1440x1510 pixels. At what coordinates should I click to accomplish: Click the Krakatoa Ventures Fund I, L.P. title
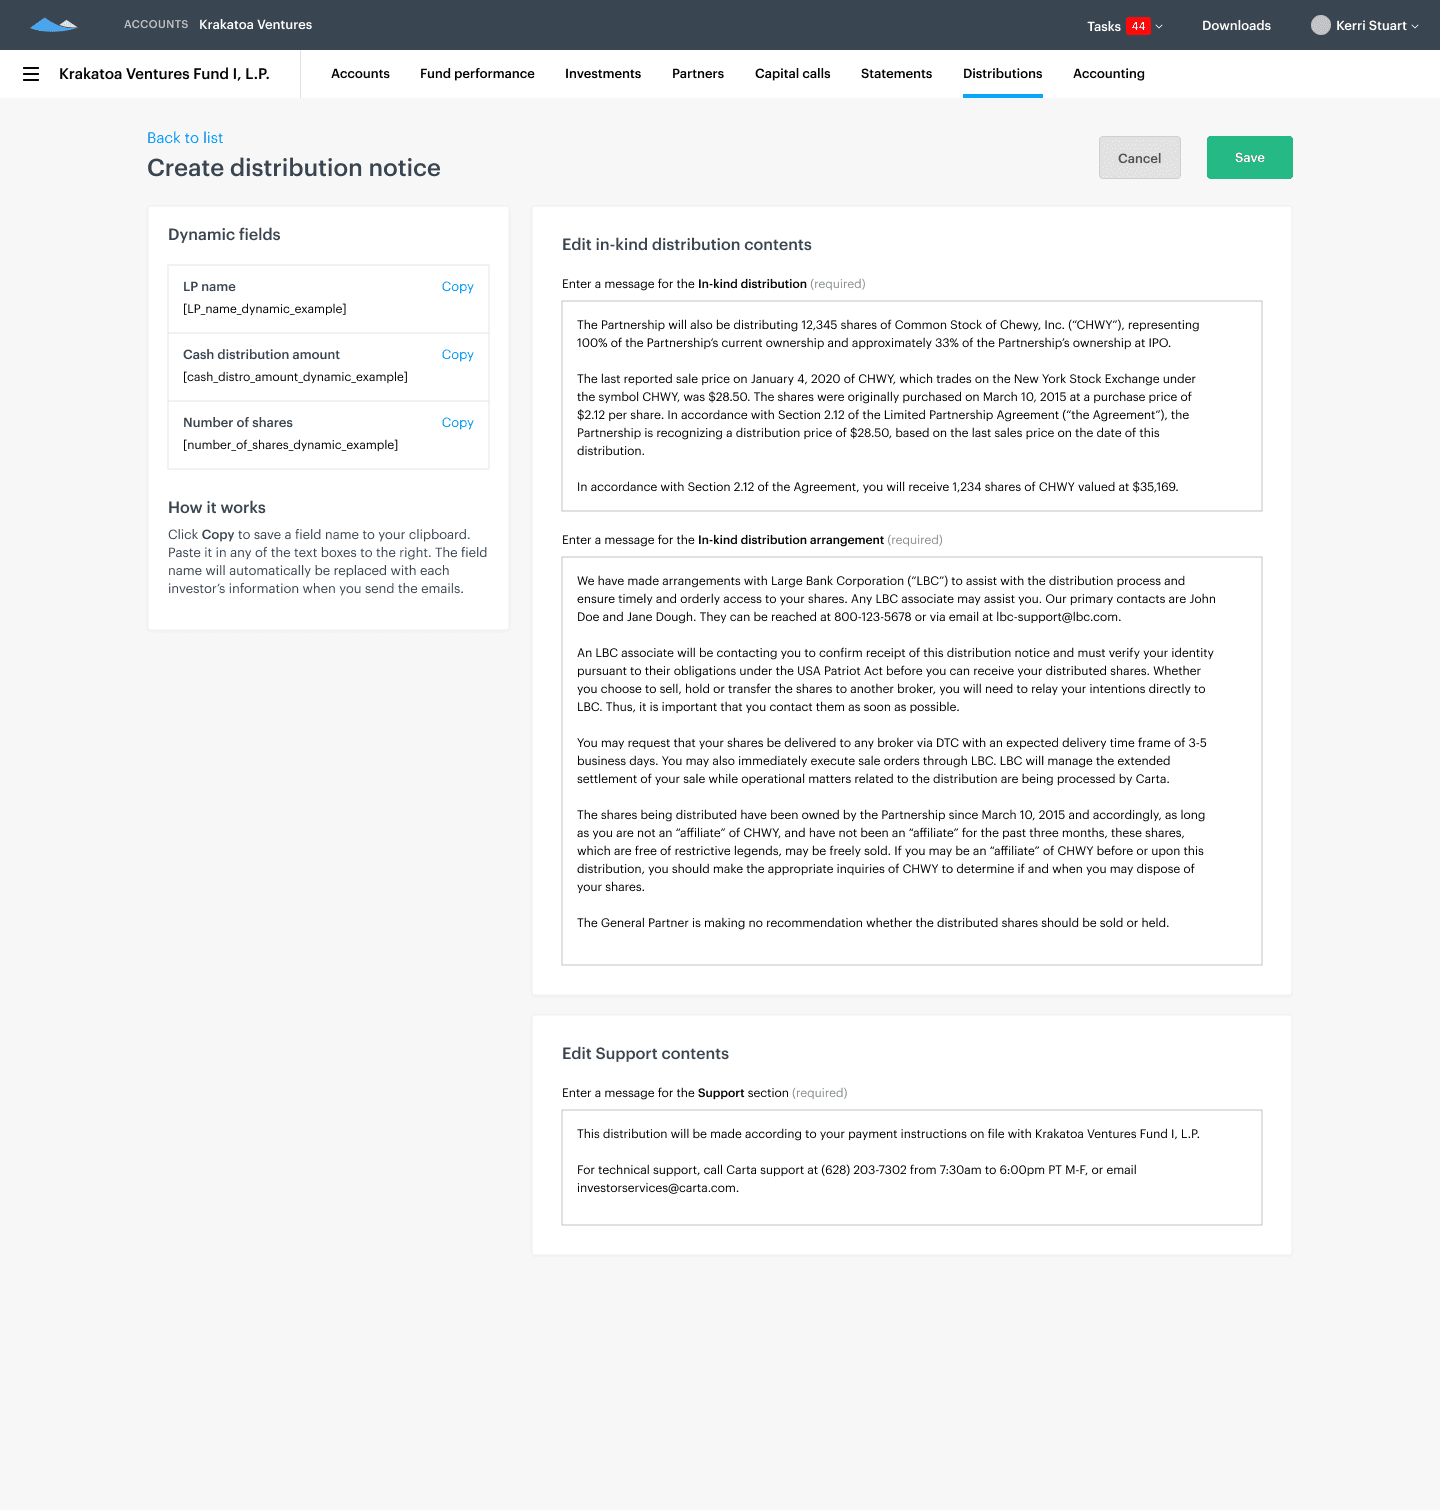tap(164, 74)
